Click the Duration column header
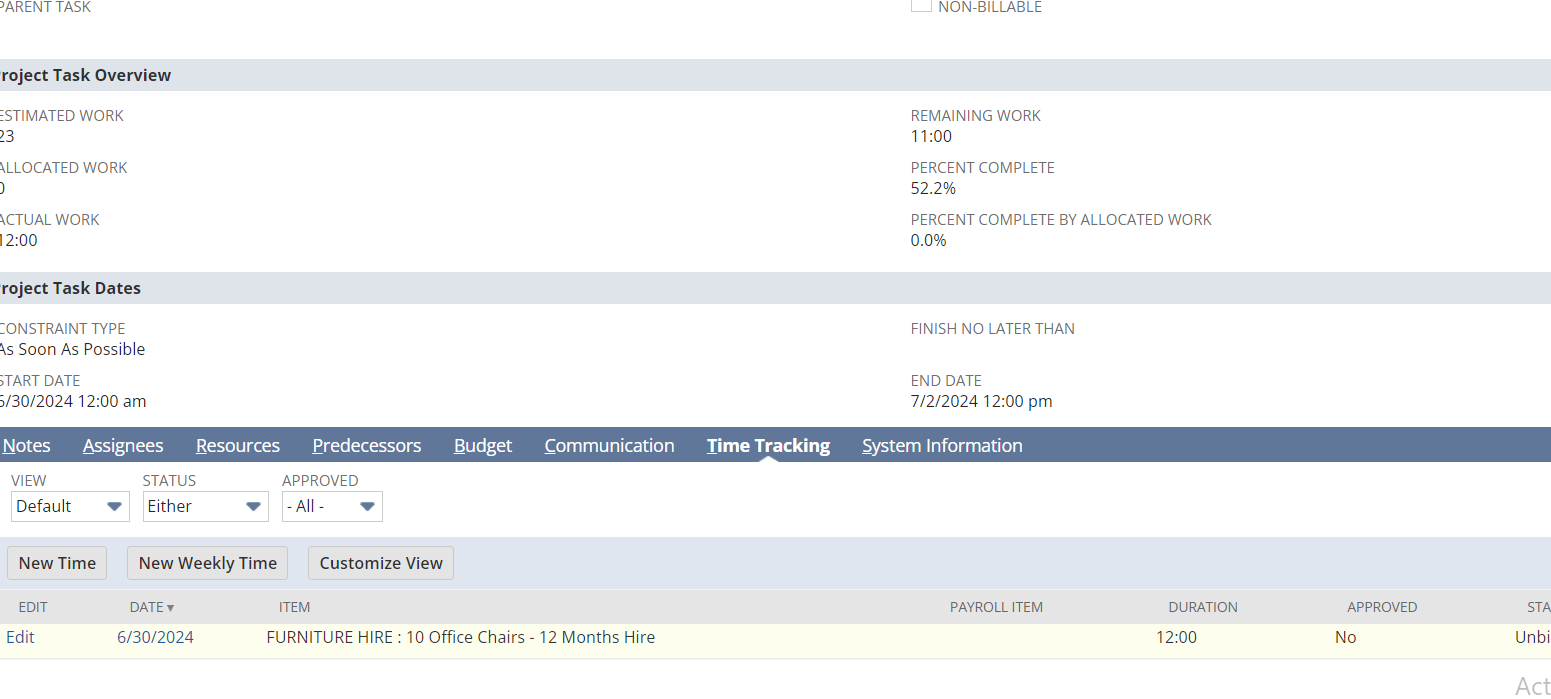The image size is (1551, 699). pos(1202,607)
